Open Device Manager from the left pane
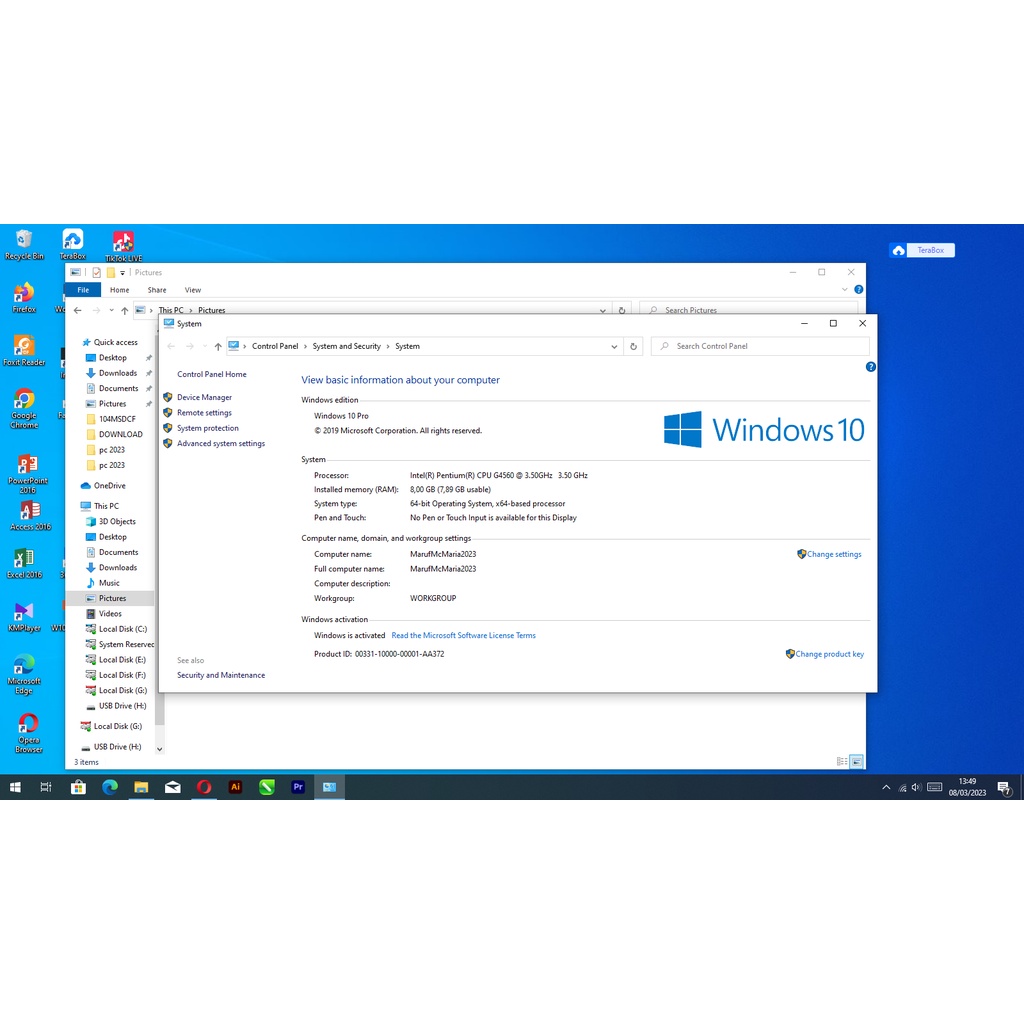The height and width of the screenshot is (1024, 1024). coord(204,397)
